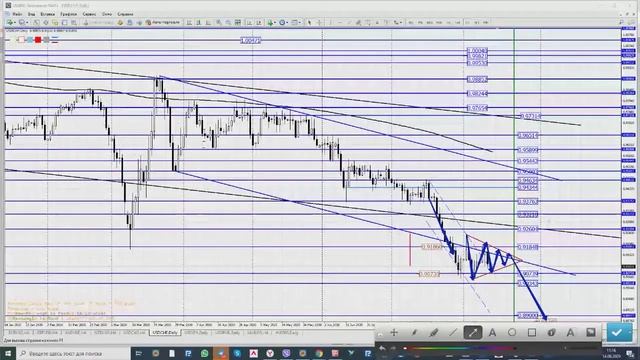Select the rectangle annotation tool
Viewport: 640px width, 360px height.
click(531, 333)
